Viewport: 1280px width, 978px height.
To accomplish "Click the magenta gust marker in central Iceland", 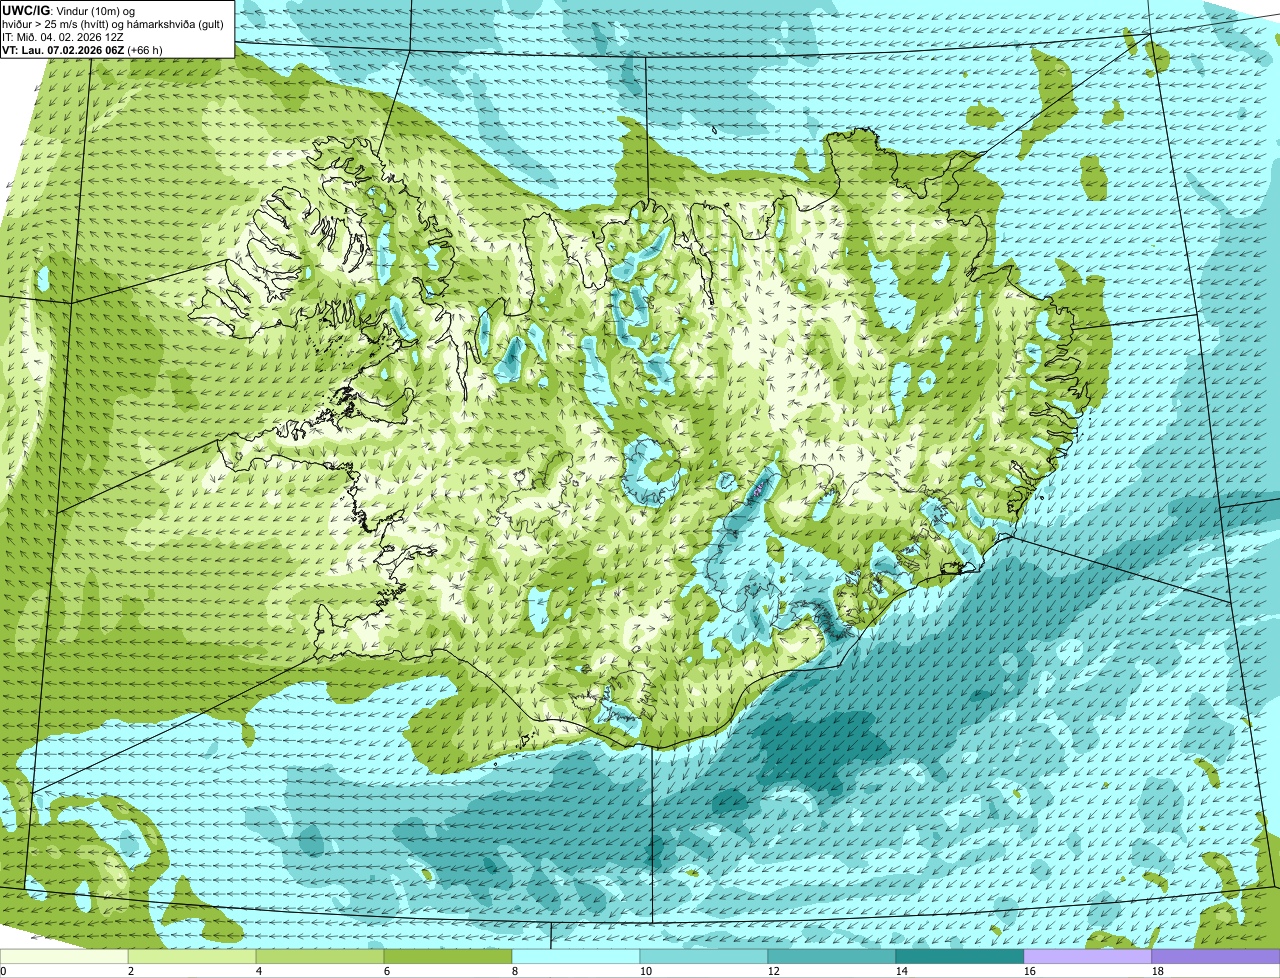I will pyautogui.click(x=757, y=490).
